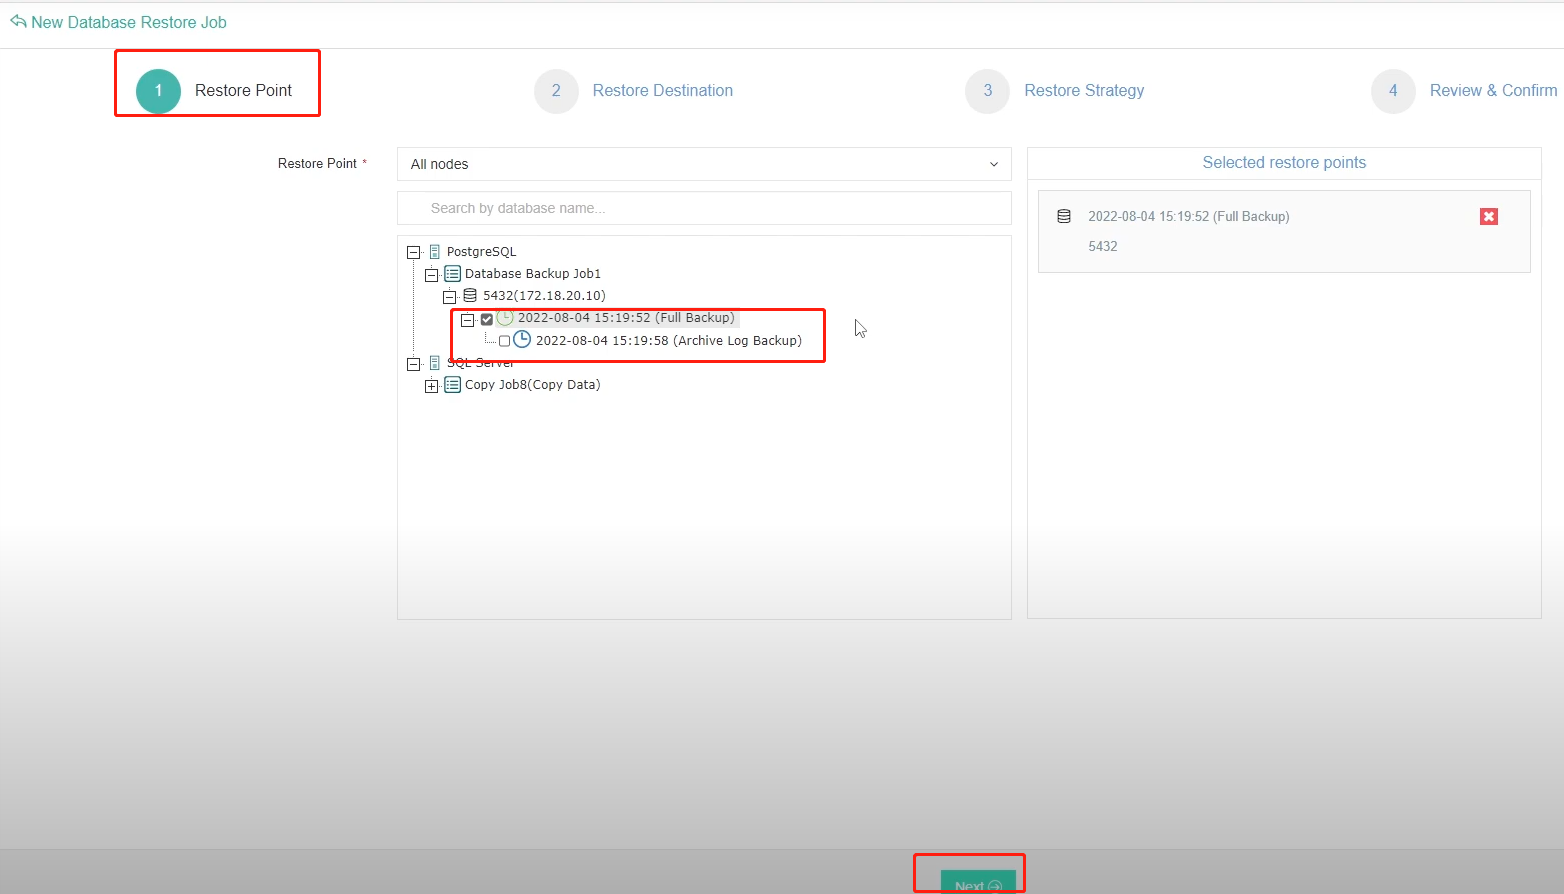Viewport: 1564px width, 894px height.
Task: Select 5432(172.18.20.10) label in tree
Action: [x=544, y=296]
